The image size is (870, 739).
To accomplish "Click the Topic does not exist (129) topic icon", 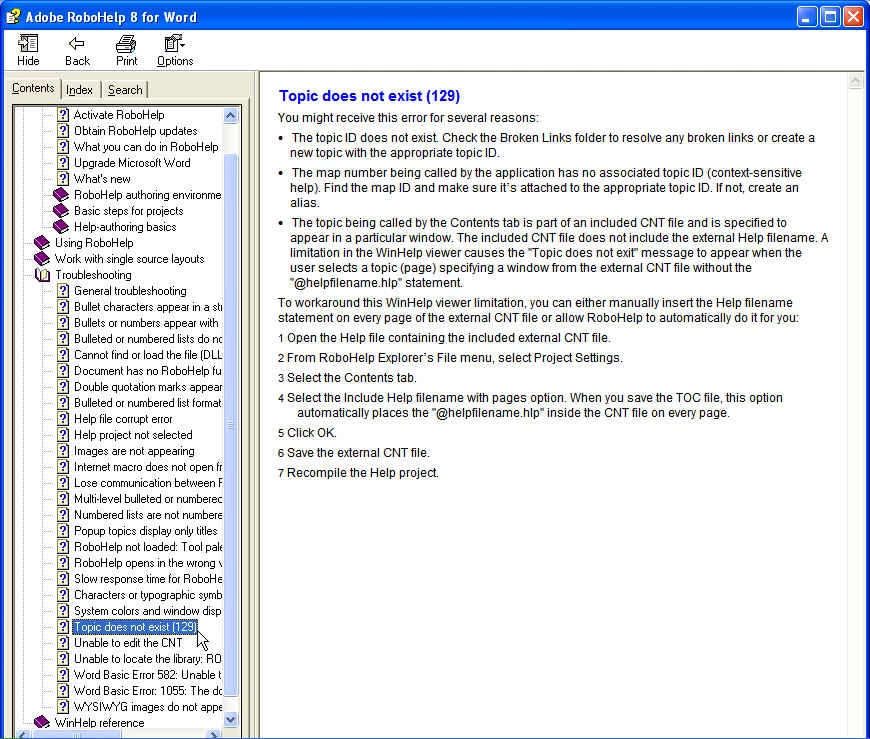I will tap(63, 627).
